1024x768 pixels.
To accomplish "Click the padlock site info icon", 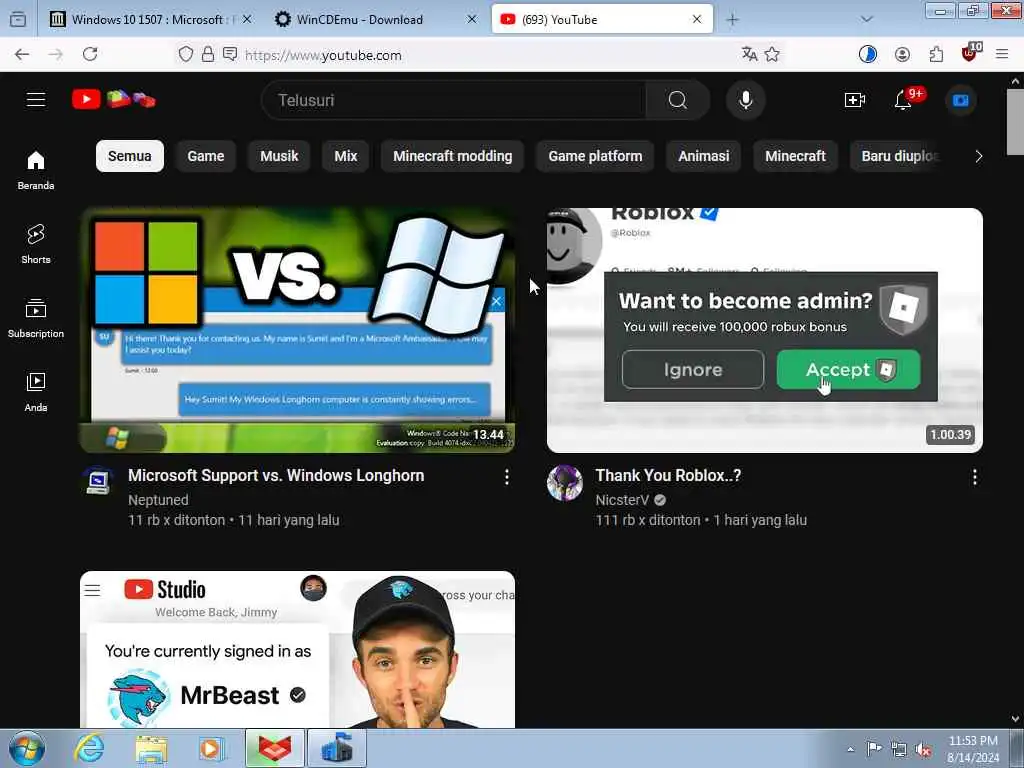I will coord(208,54).
